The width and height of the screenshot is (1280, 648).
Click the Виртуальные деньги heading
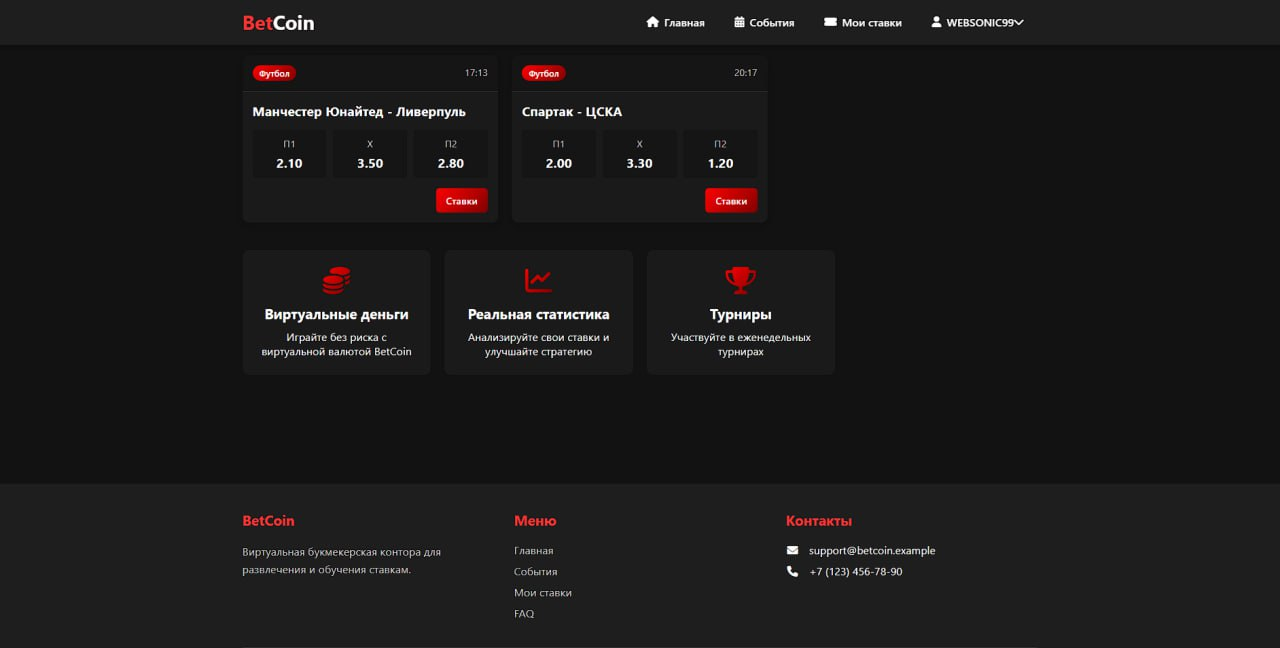click(336, 314)
